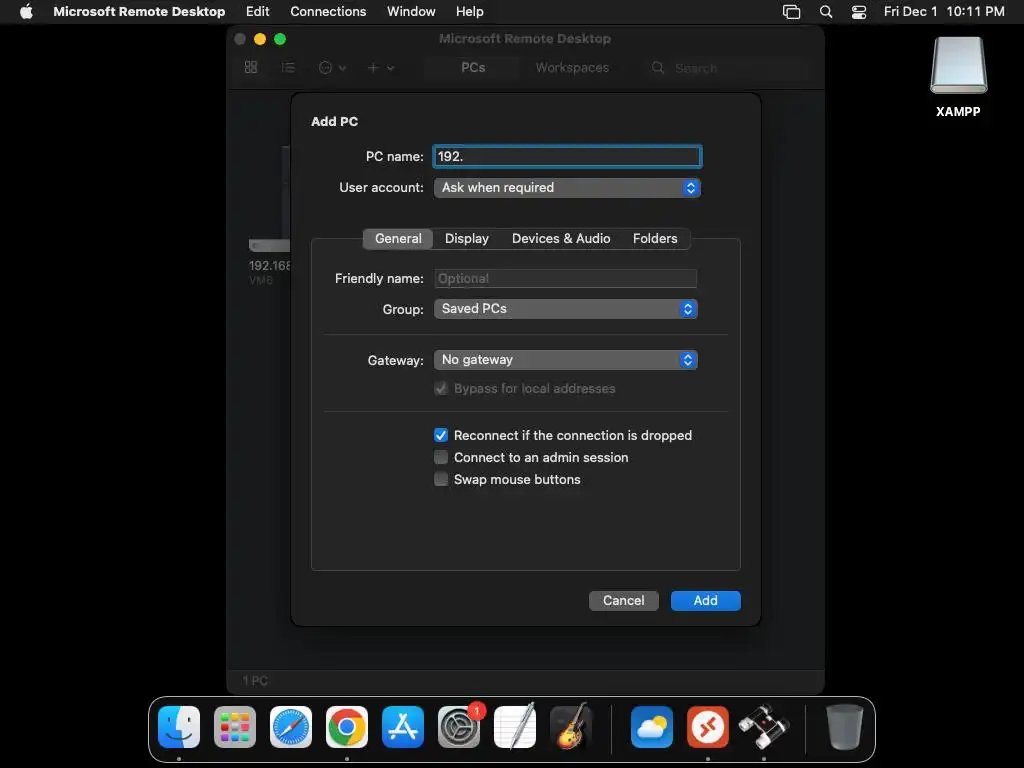The image size is (1024, 768).
Task: Open the XAMPP drive on desktop
Action: [x=958, y=77]
